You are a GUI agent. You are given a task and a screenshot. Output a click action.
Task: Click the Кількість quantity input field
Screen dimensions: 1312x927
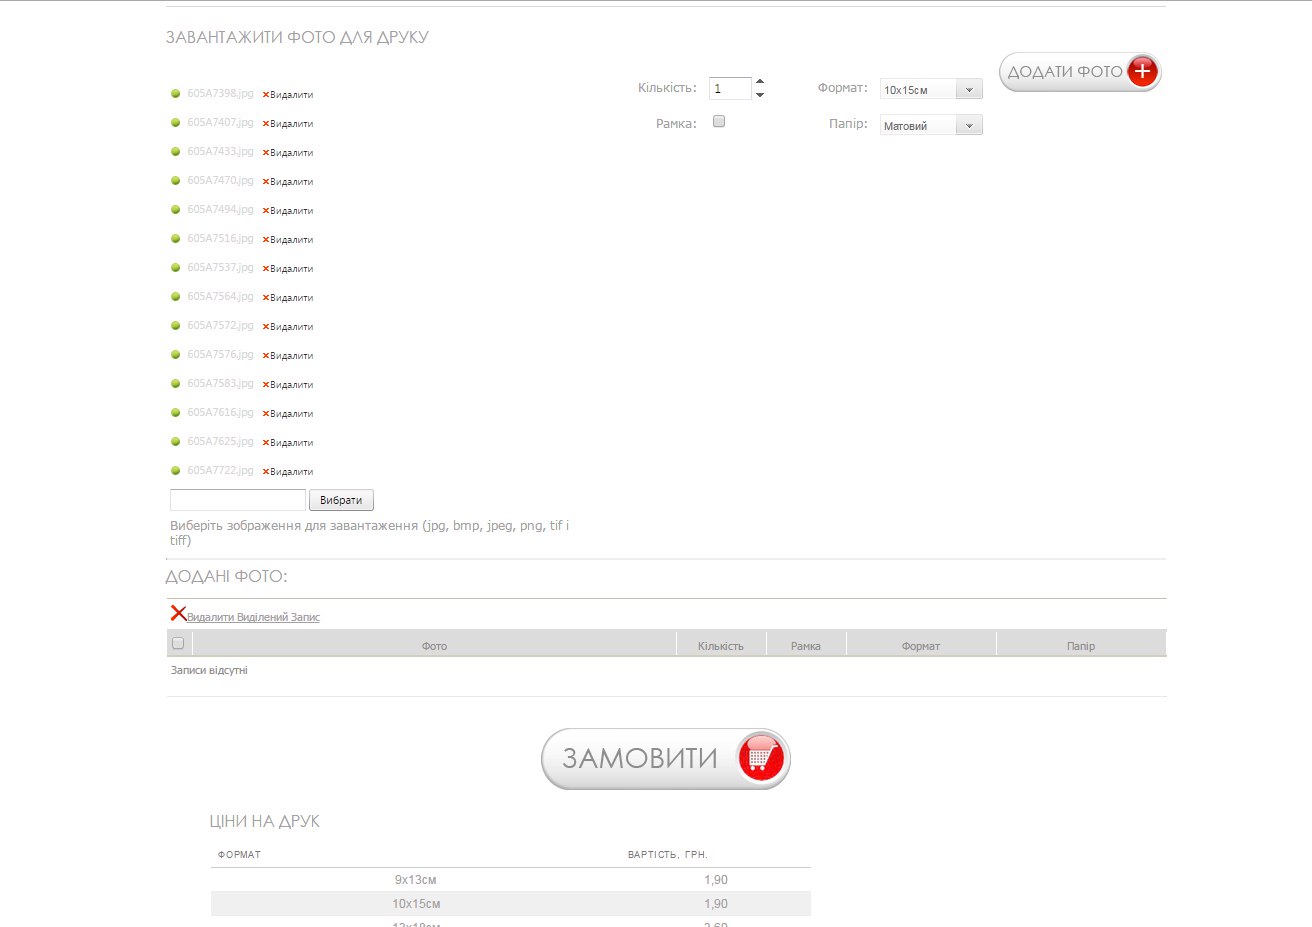730,89
